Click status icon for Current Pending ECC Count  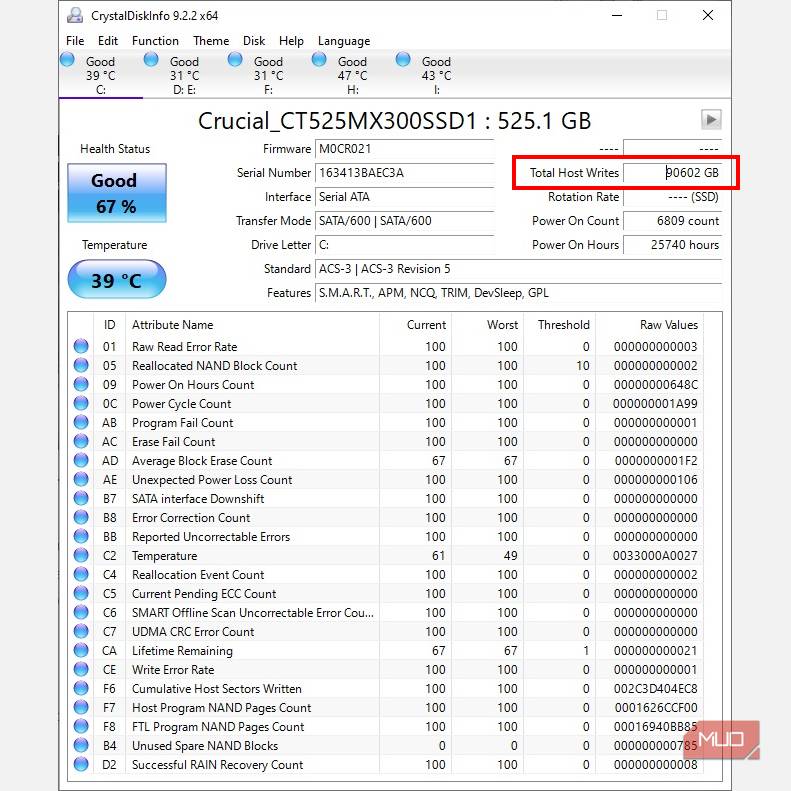pyautogui.click(x=81, y=593)
